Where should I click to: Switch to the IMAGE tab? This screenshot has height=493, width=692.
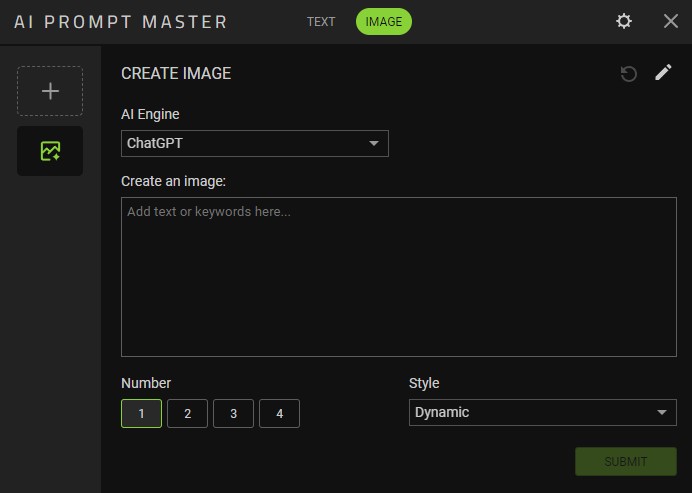pos(384,22)
